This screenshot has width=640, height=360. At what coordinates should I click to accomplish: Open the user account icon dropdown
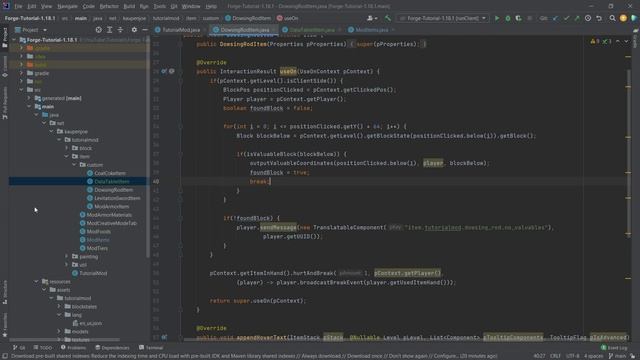click(371, 18)
